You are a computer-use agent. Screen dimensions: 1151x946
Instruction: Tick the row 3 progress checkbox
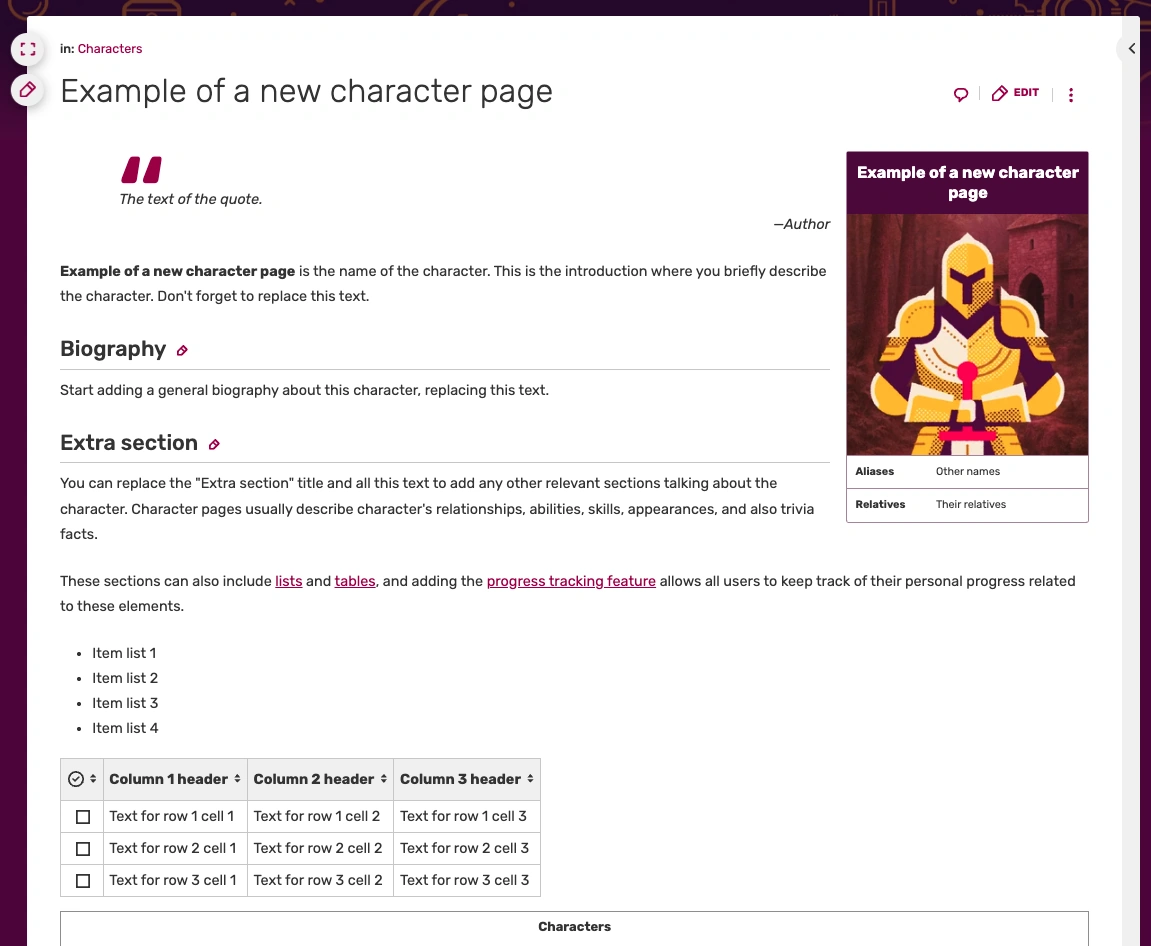[83, 881]
